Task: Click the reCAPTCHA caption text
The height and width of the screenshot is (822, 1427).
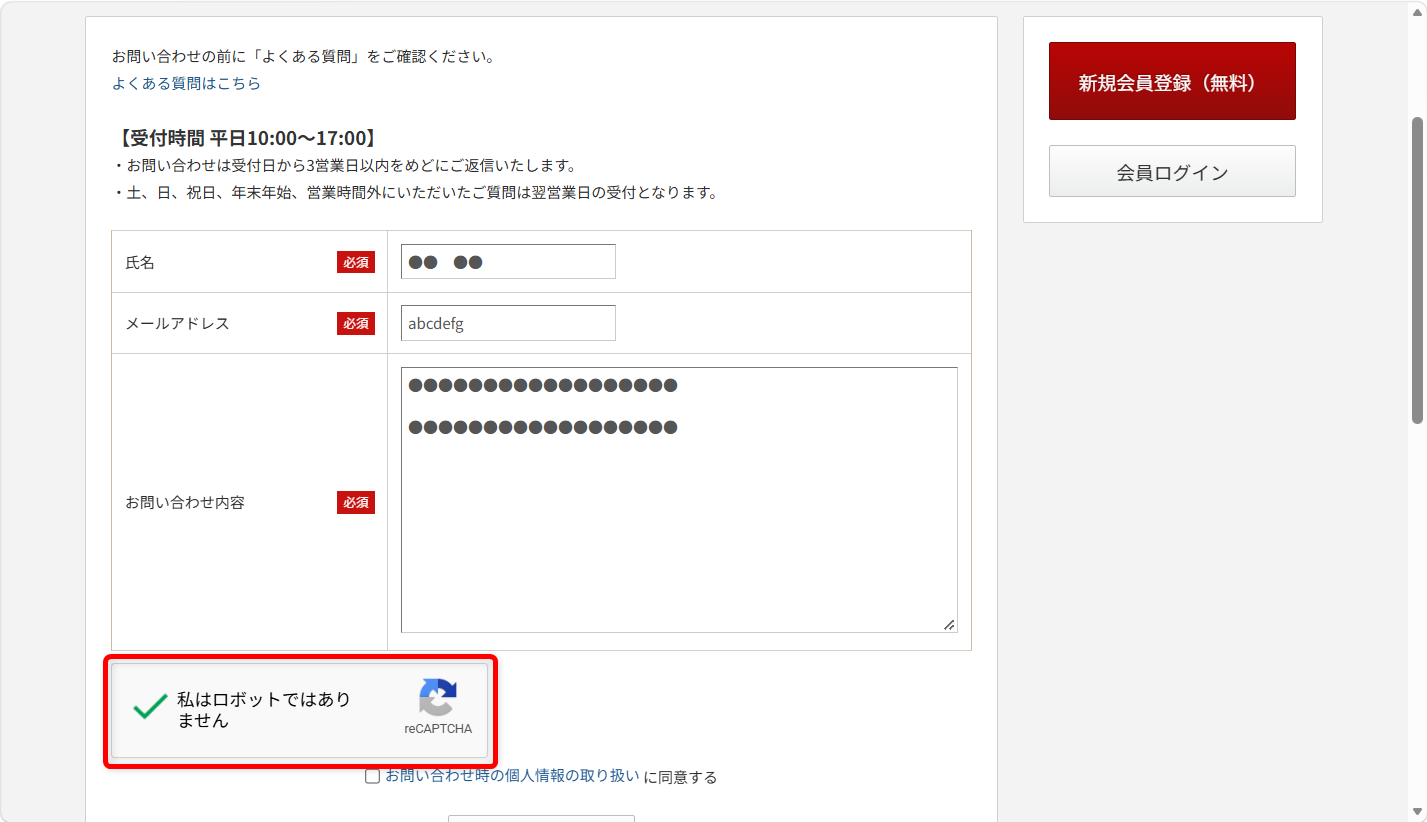Action: tap(438, 729)
